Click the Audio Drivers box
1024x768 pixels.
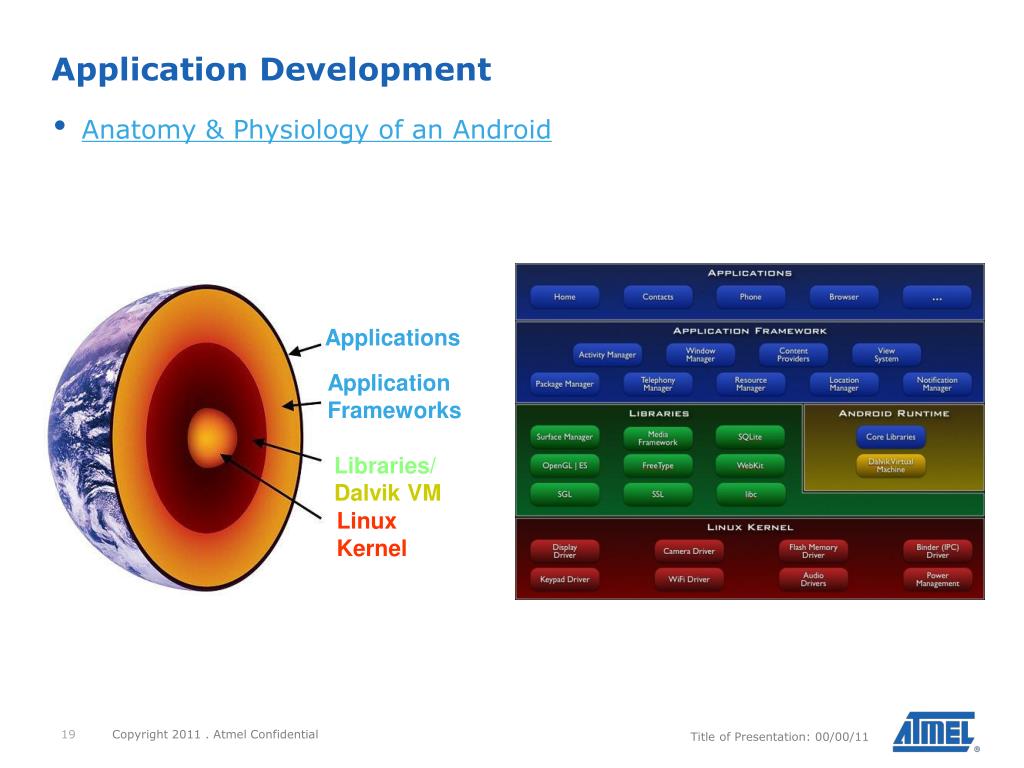pyautogui.click(x=813, y=579)
